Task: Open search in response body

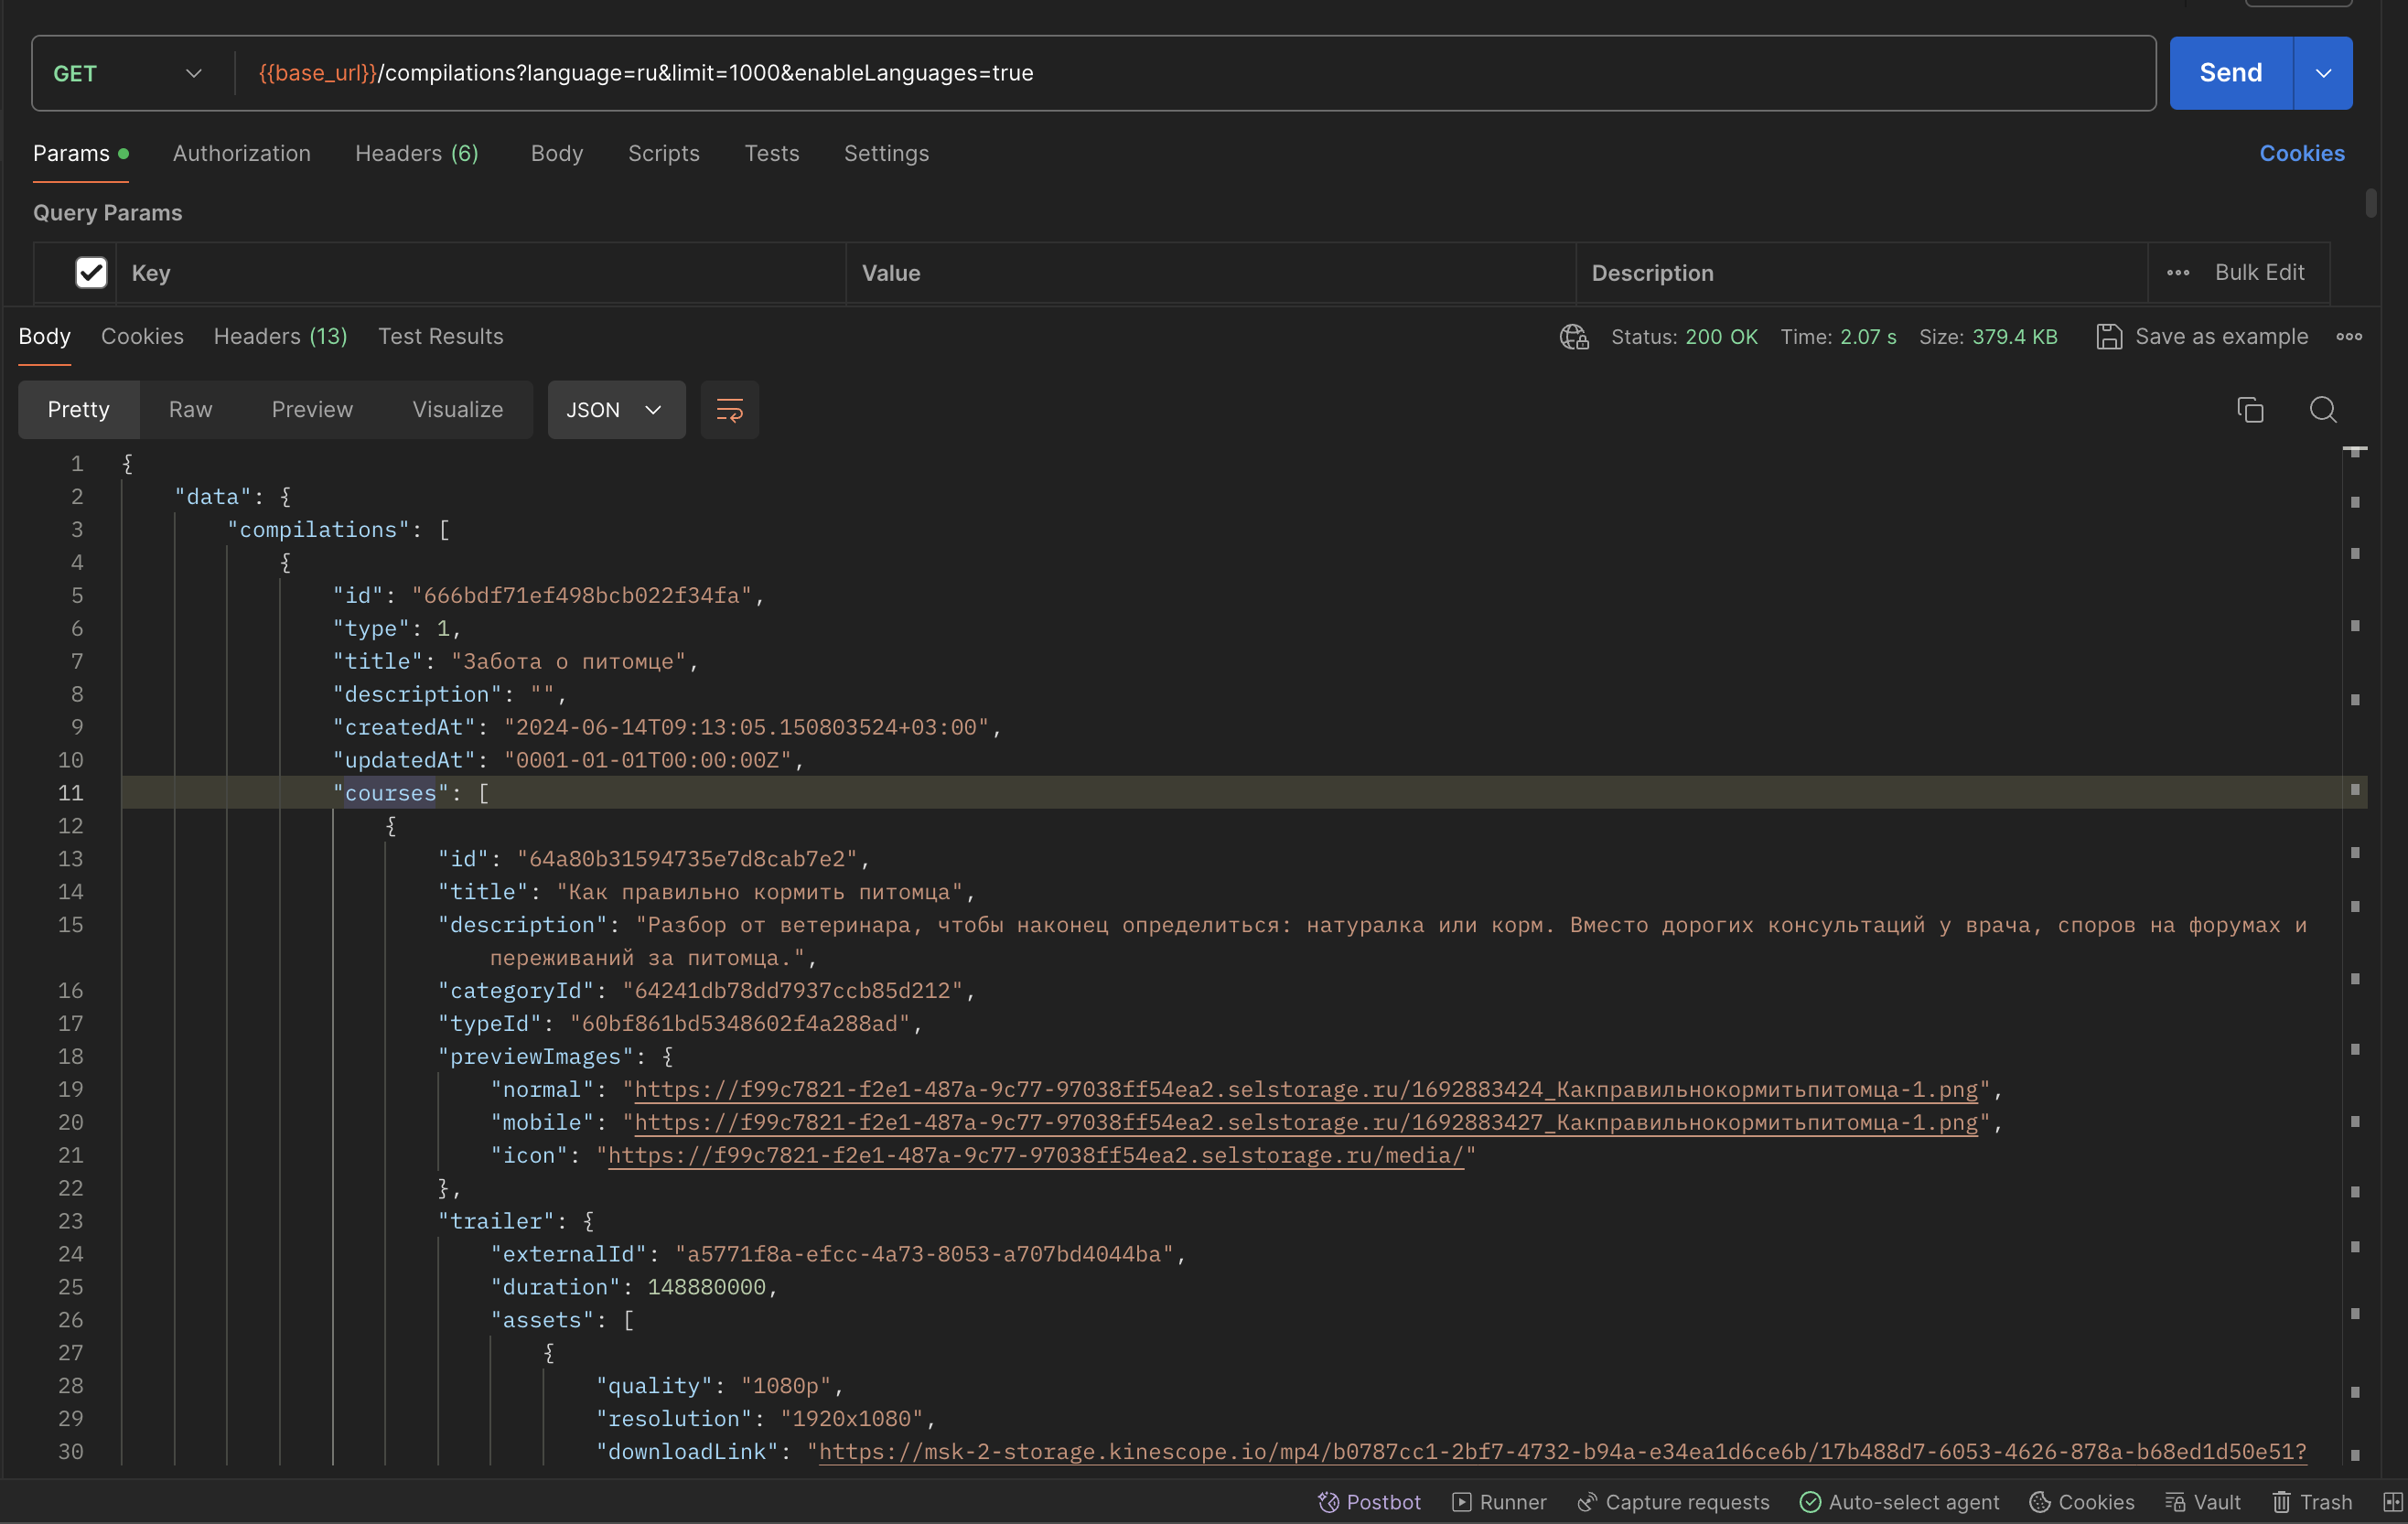Action: [x=2323, y=410]
